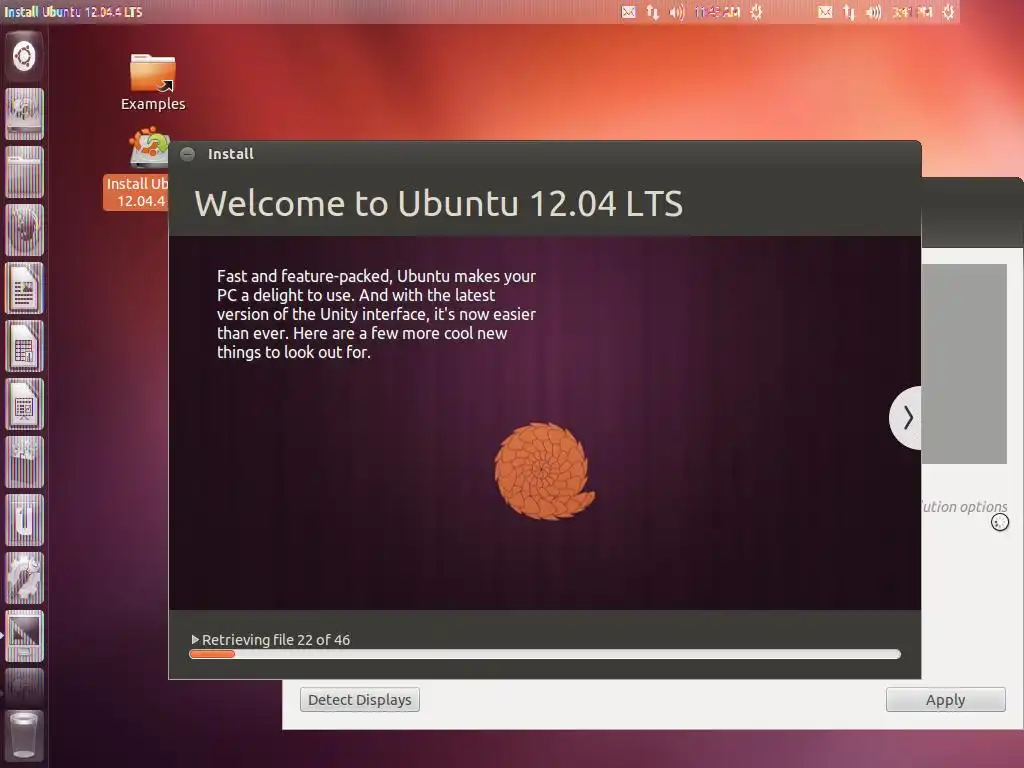1024x768 pixels.
Task: Click the Install Ubuntu launcher icon
Action: (24, 114)
